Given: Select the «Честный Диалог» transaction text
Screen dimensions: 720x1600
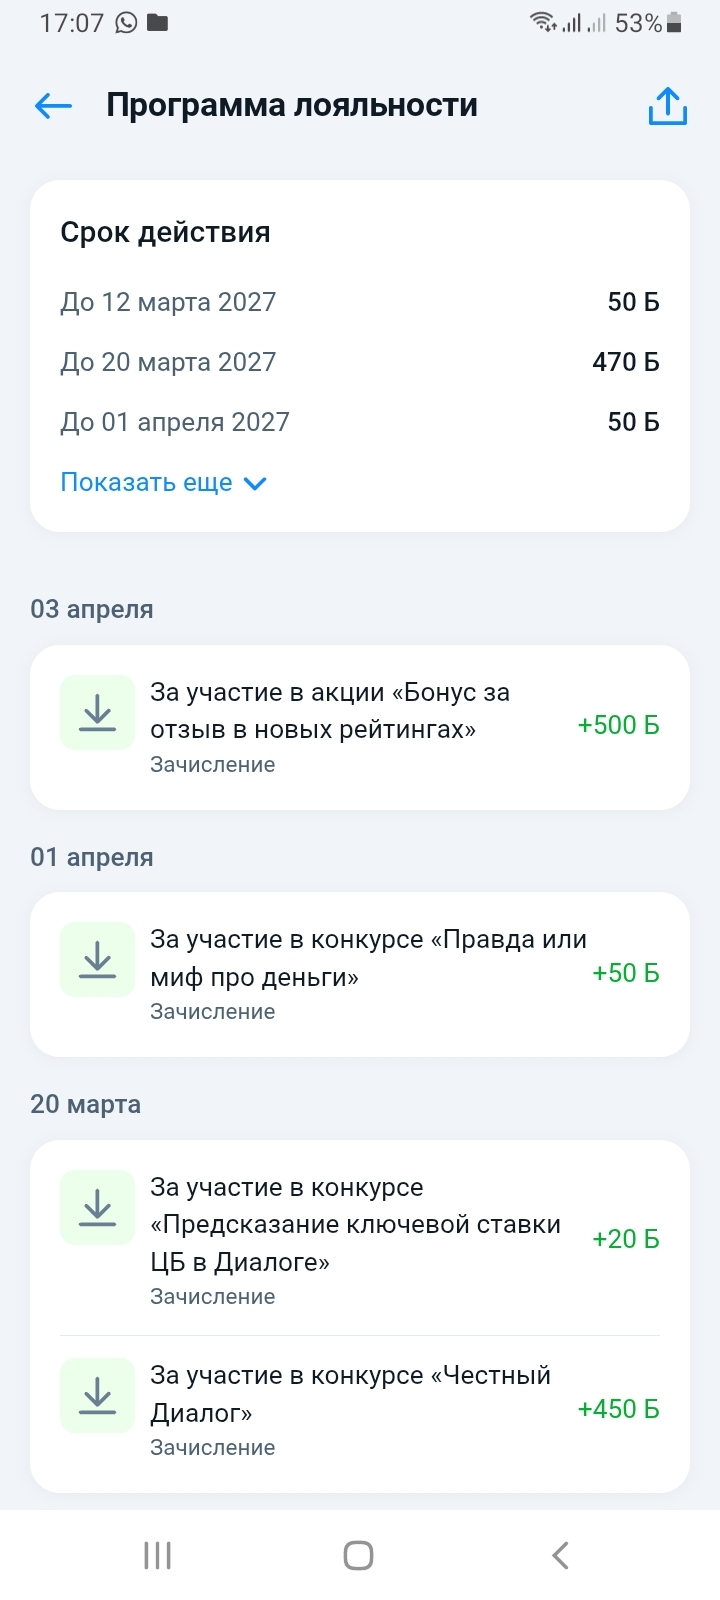Looking at the screenshot, I should point(350,1393).
